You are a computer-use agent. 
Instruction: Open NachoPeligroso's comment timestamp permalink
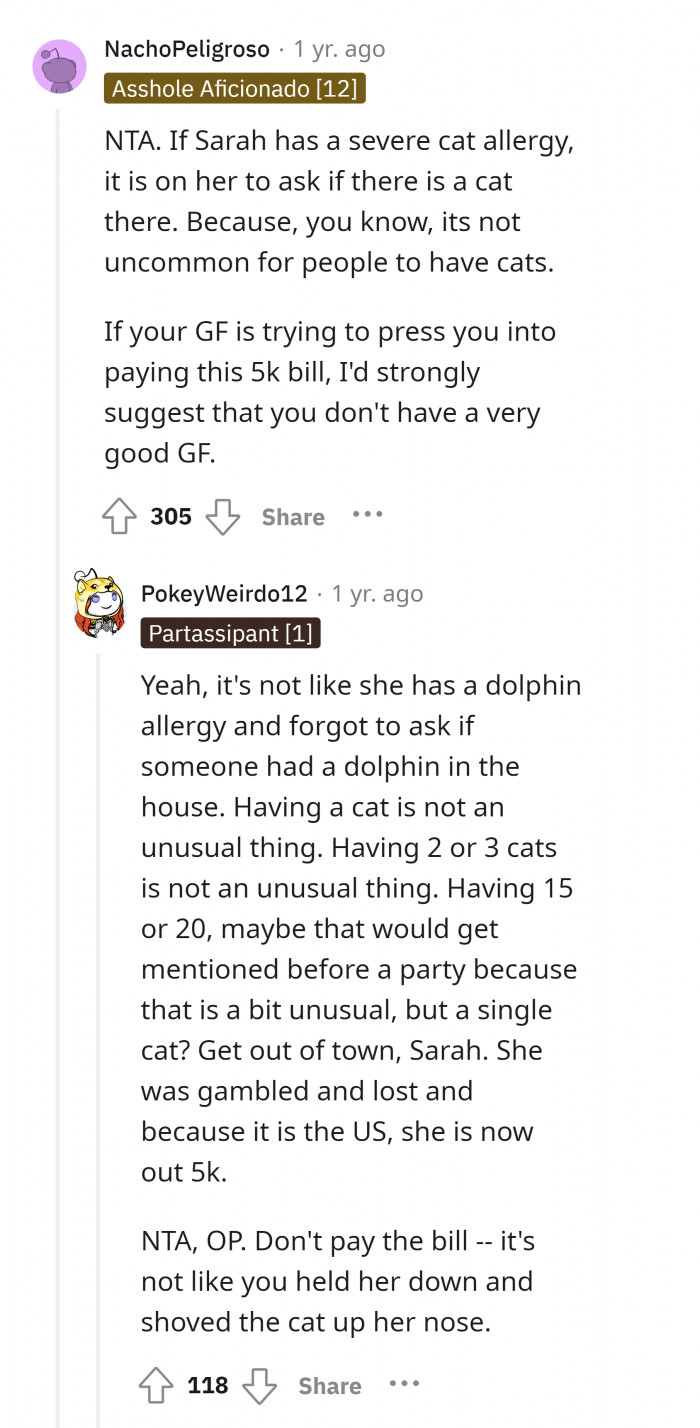[339, 49]
